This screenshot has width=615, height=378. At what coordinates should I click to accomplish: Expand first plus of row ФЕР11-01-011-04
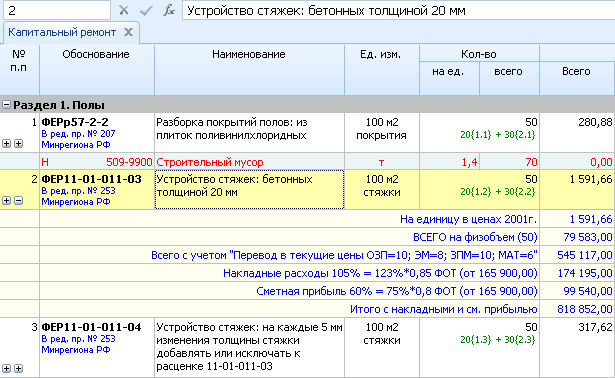[6, 368]
